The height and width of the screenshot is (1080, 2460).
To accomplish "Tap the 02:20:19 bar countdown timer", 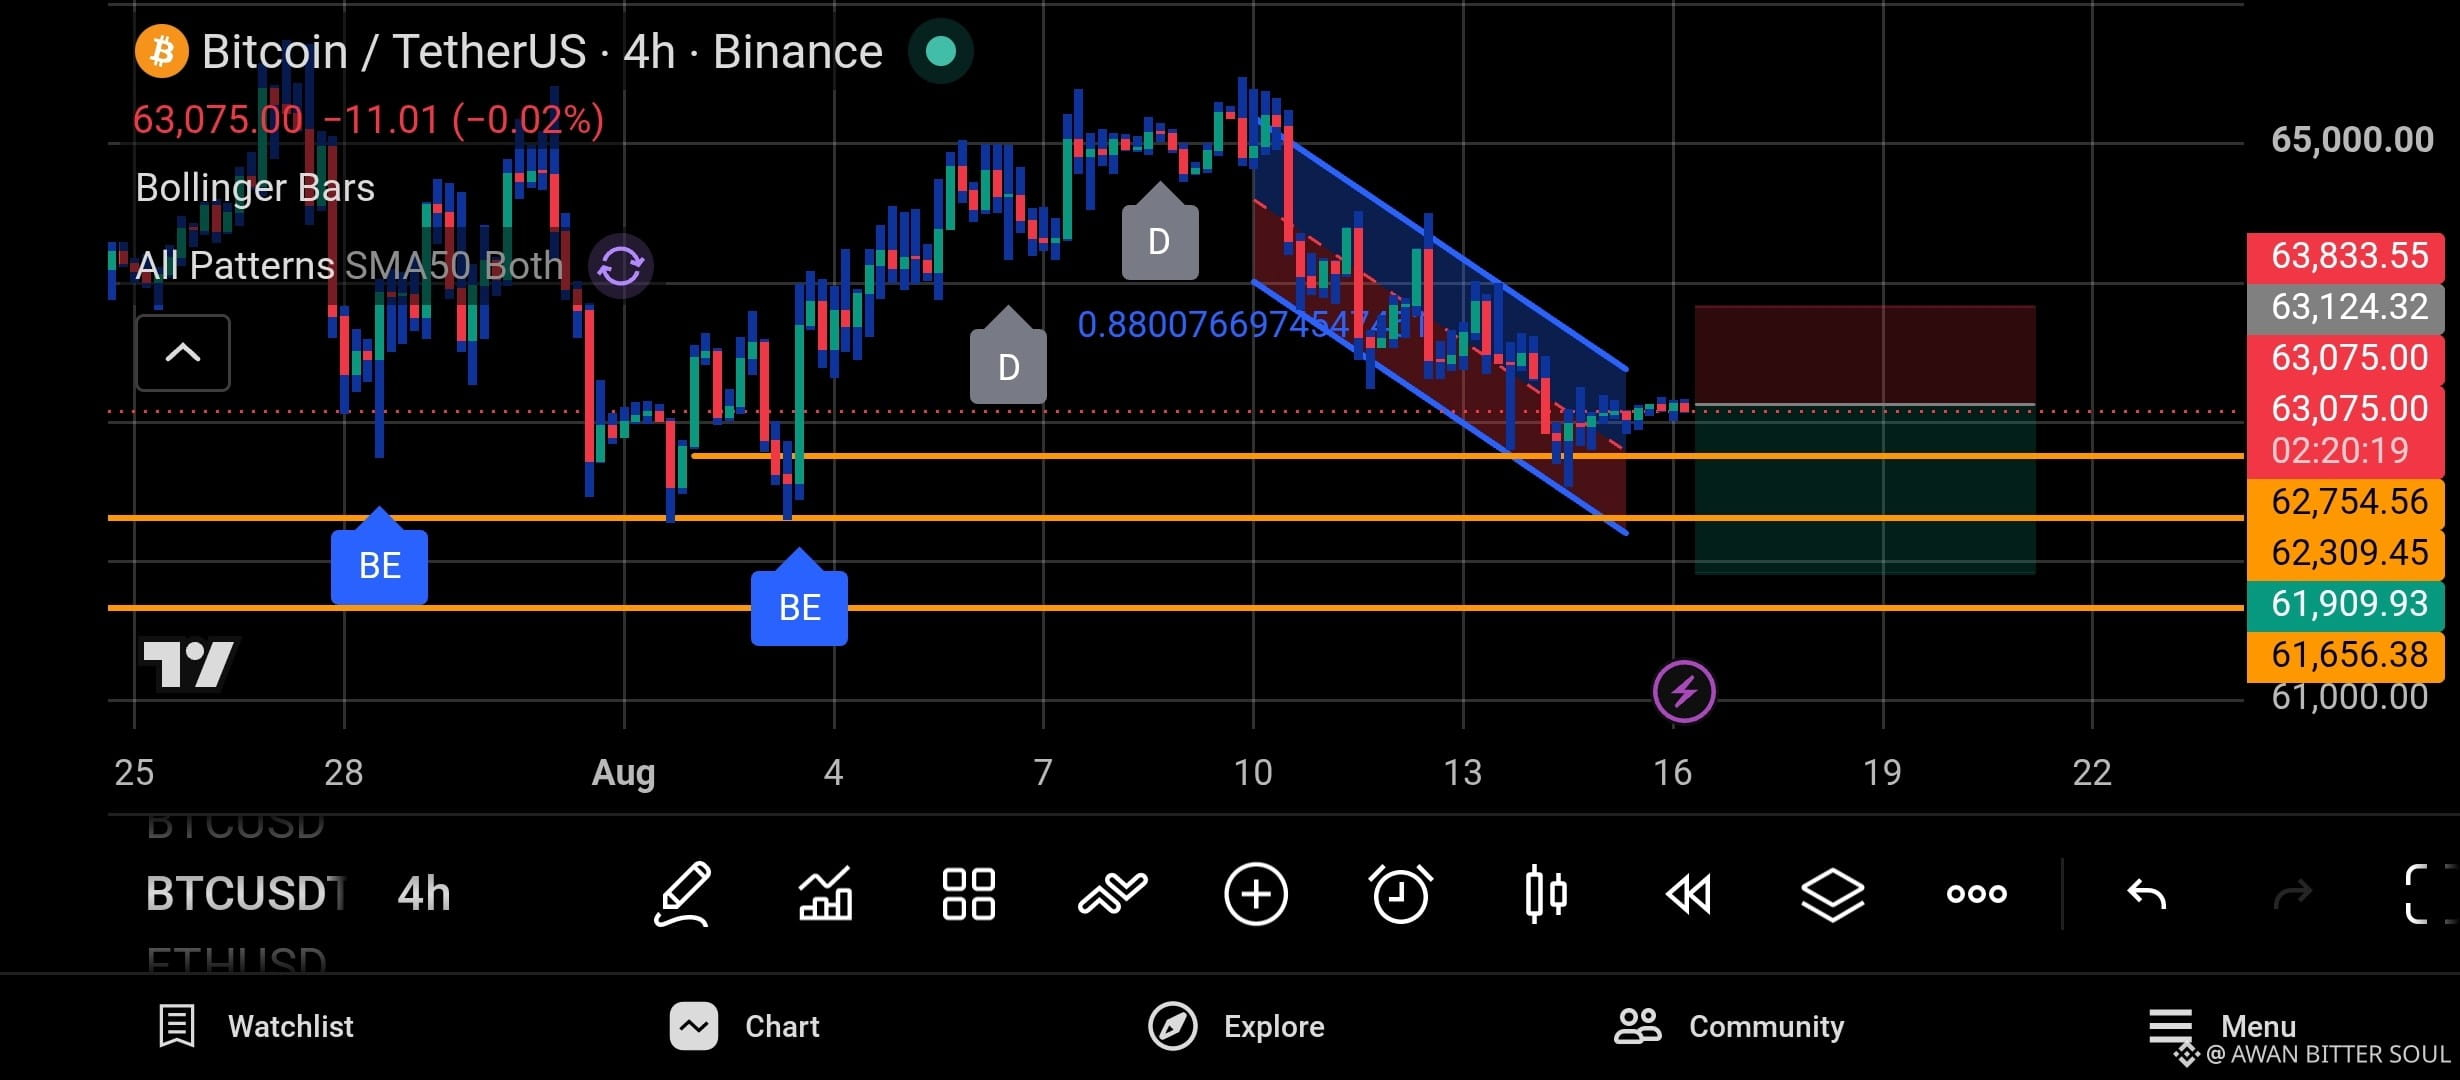I will [x=2340, y=451].
